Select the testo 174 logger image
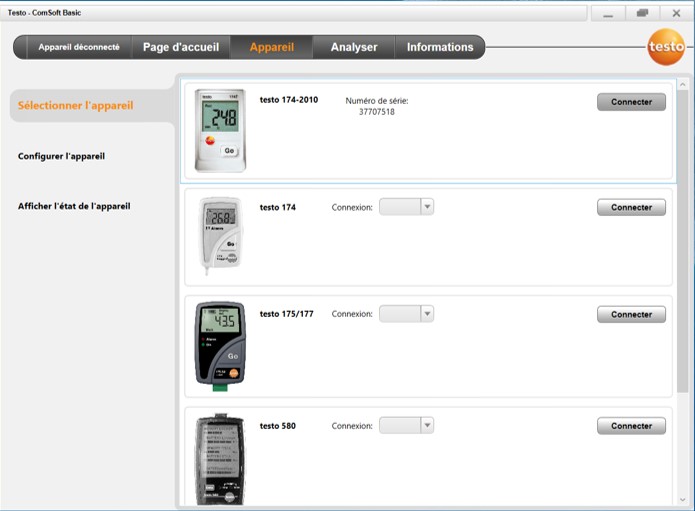This screenshot has height=511, width=695. [x=219, y=235]
